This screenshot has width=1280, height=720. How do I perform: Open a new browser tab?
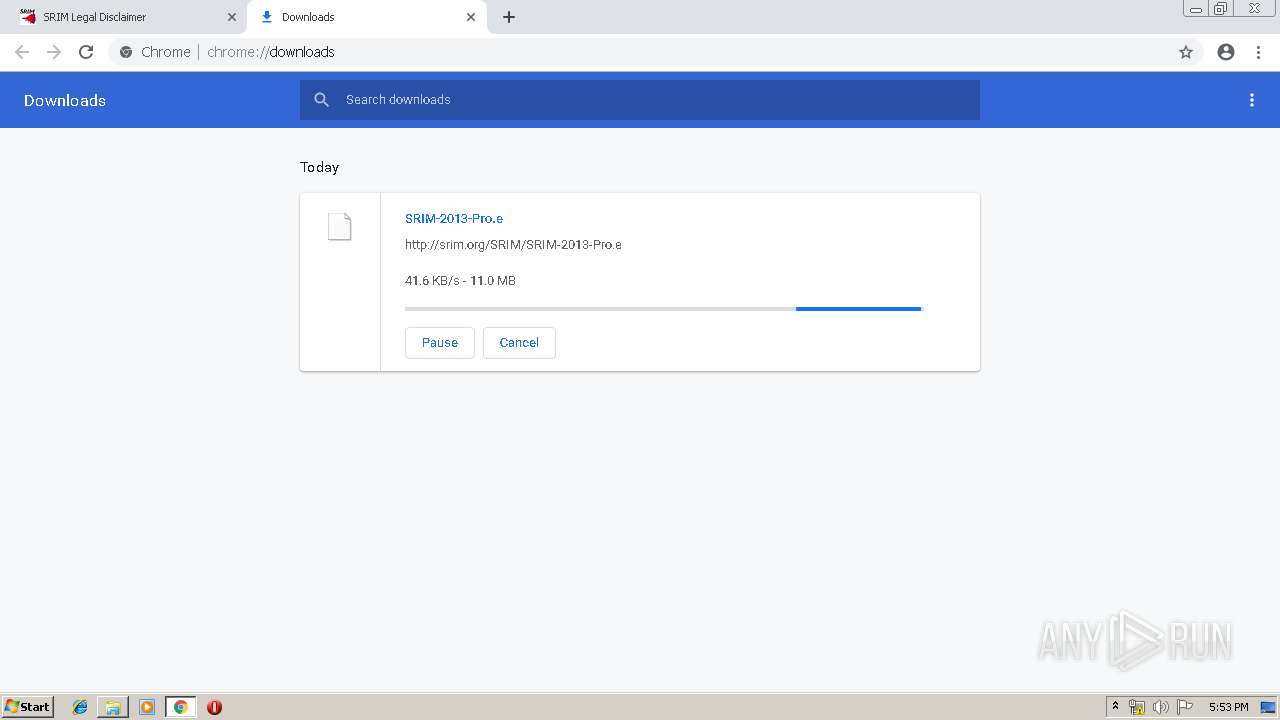click(509, 17)
